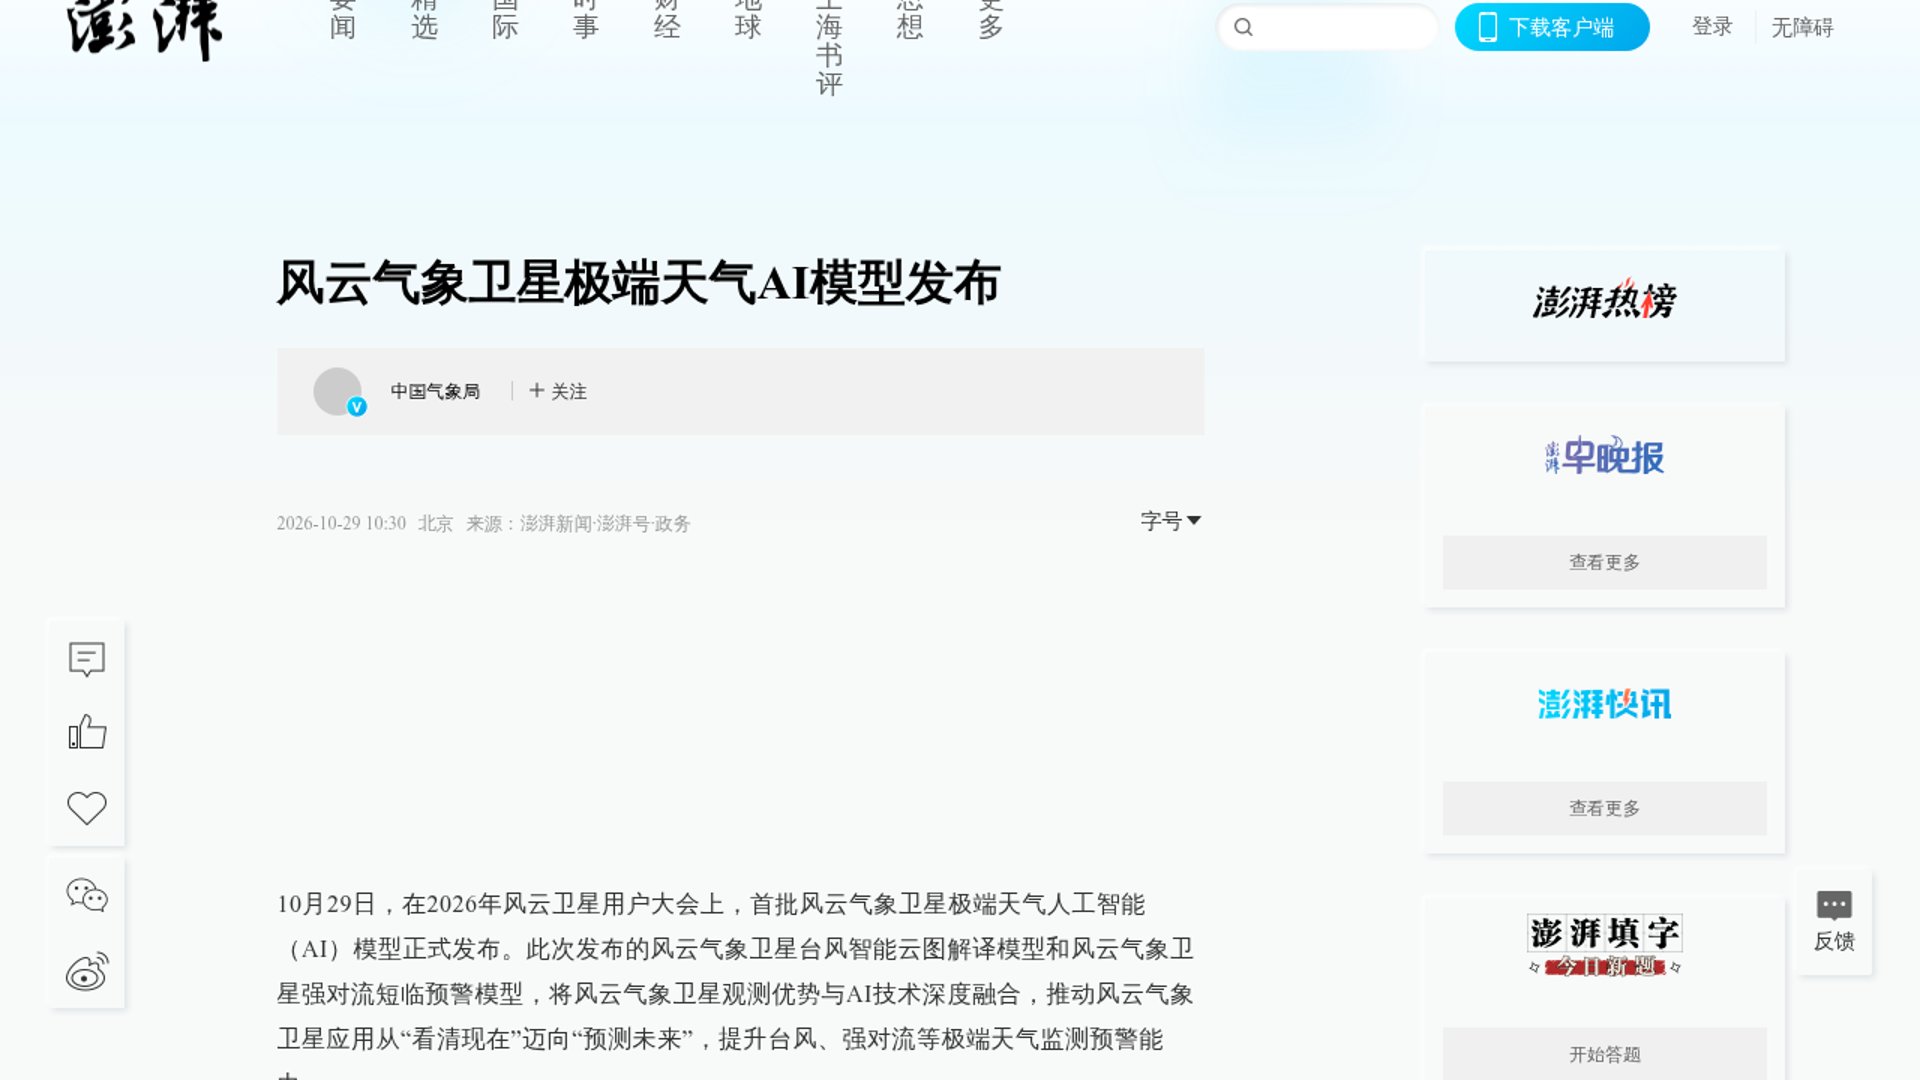This screenshot has height=1080, width=1920.
Task: Click the 中国气象局 author avatar
Action: [x=338, y=391]
